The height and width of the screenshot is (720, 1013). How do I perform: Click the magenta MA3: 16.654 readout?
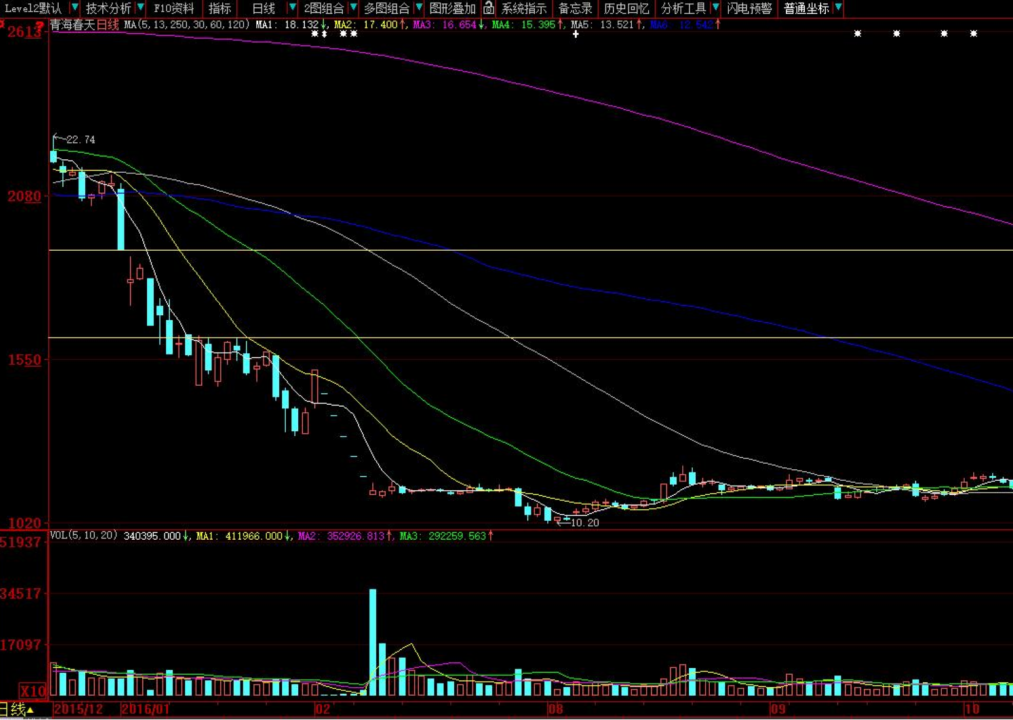click(444, 25)
